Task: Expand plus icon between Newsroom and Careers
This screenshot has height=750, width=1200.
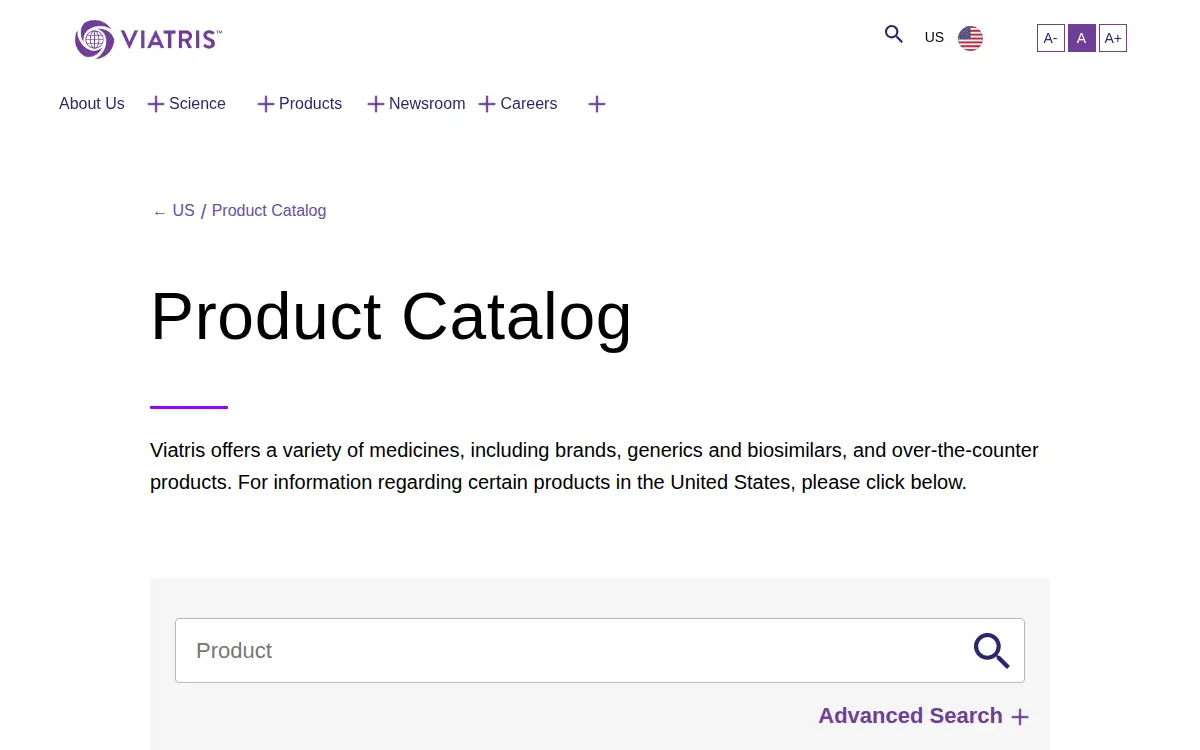Action: coord(487,104)
